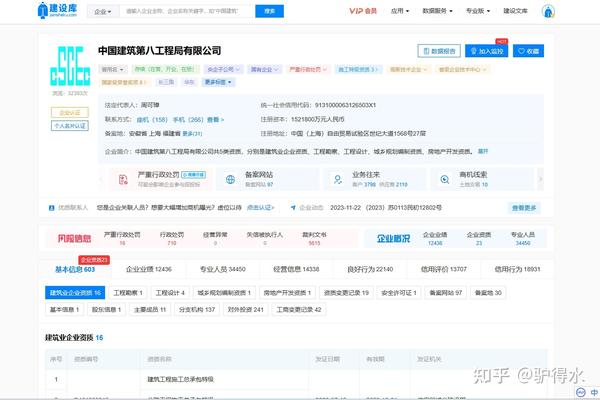
Task: Click the 裁判文书 5615 risk statistic
Action: tap(314, 238)
